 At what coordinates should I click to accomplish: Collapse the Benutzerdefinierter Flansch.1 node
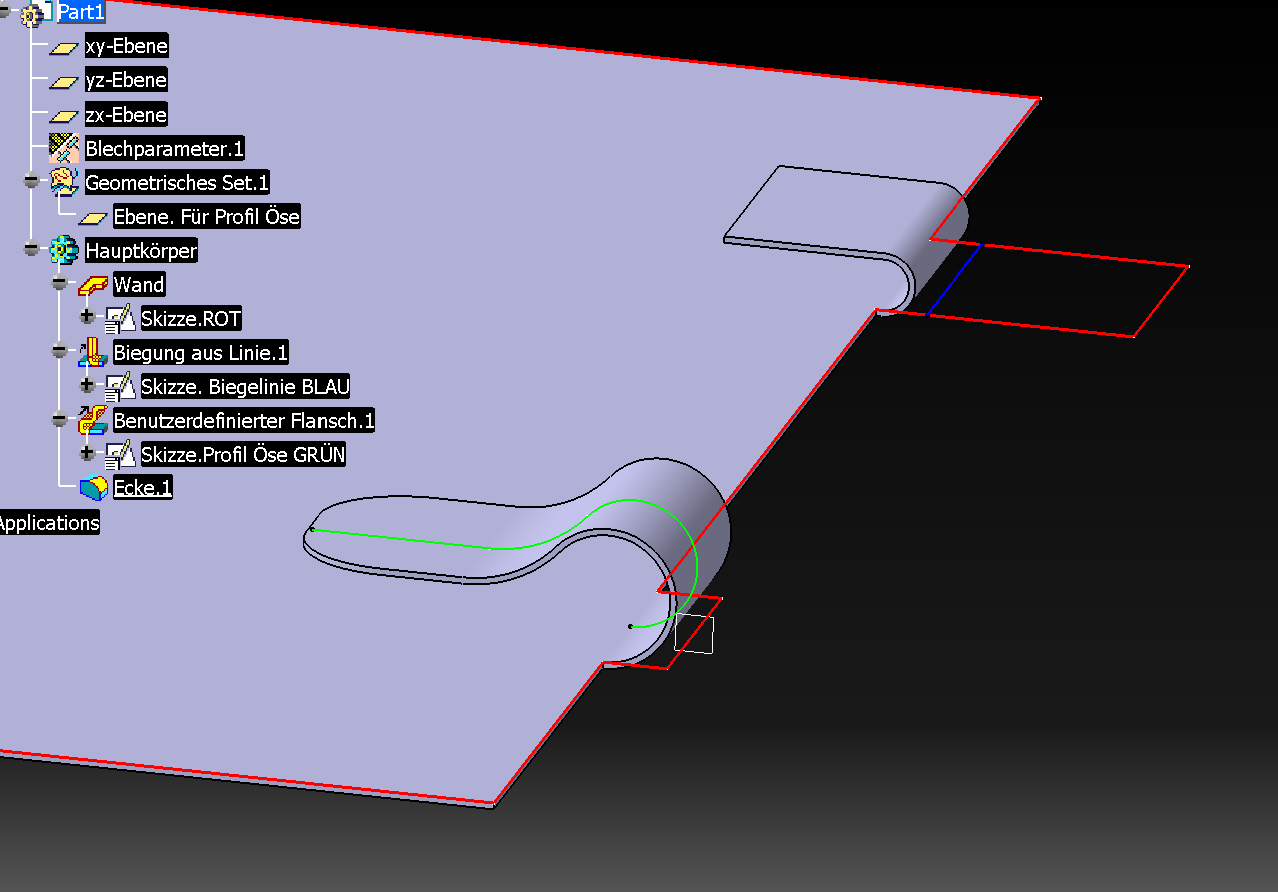59,419
